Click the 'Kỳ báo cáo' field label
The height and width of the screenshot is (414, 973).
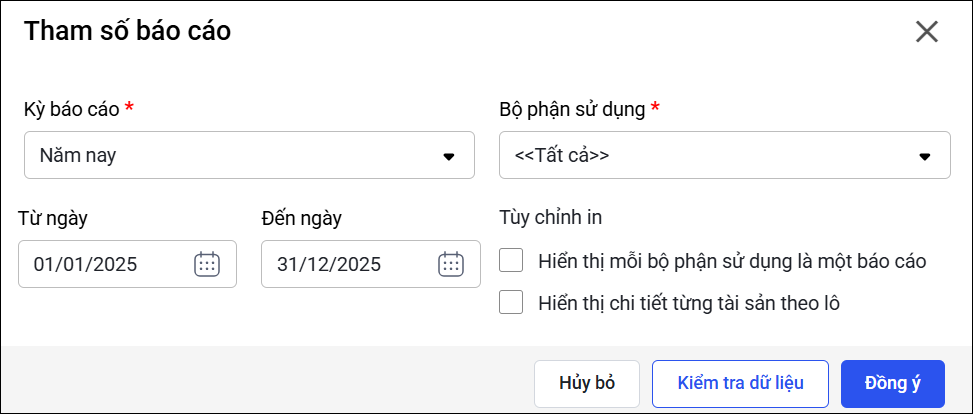click(x=72, y=108)
